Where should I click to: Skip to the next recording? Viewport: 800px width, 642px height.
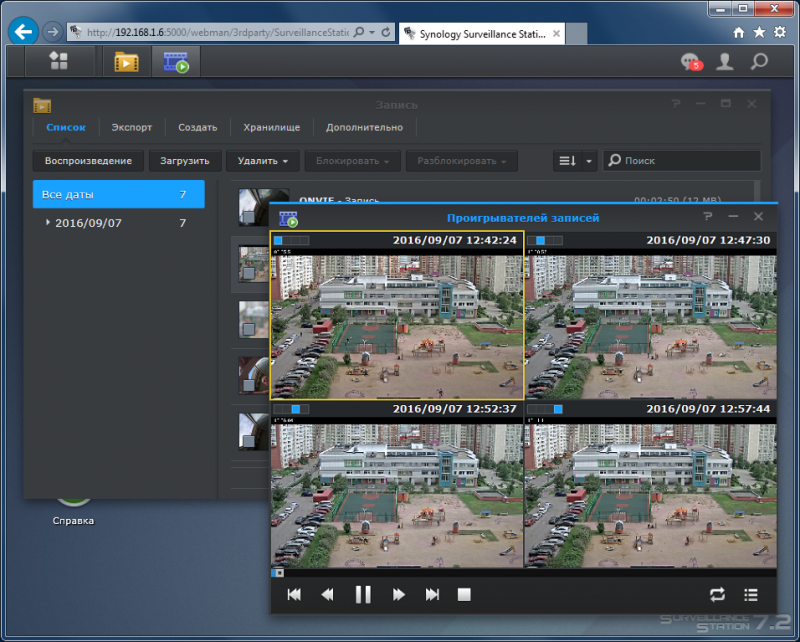[x=432, y=595]
